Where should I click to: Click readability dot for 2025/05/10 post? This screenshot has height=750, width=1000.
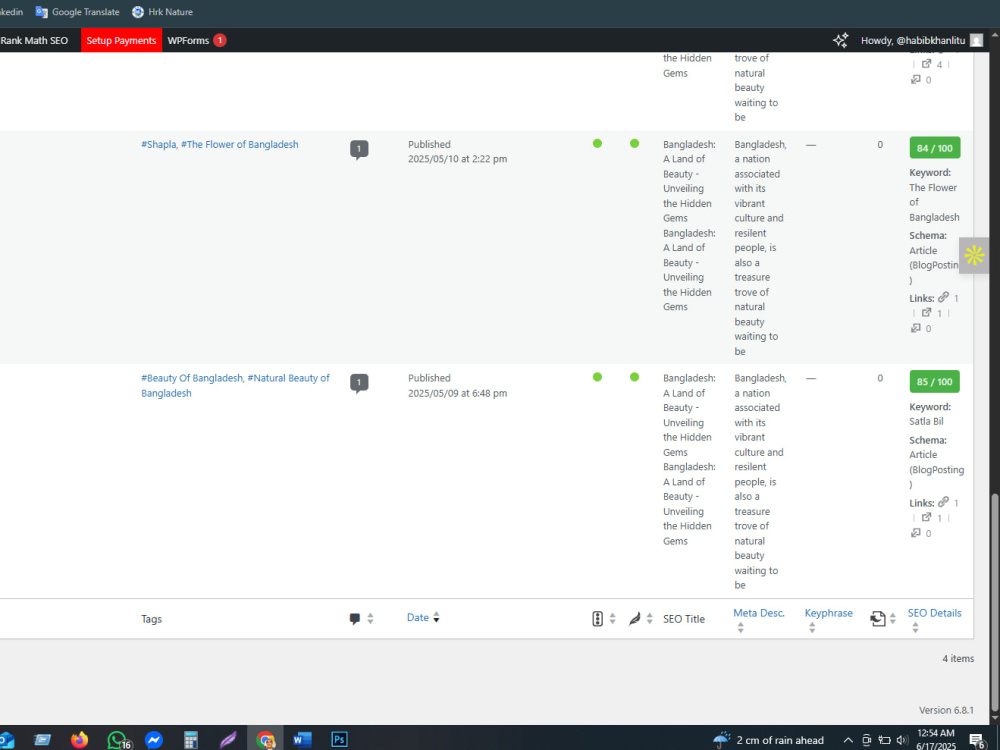(634, 143)
